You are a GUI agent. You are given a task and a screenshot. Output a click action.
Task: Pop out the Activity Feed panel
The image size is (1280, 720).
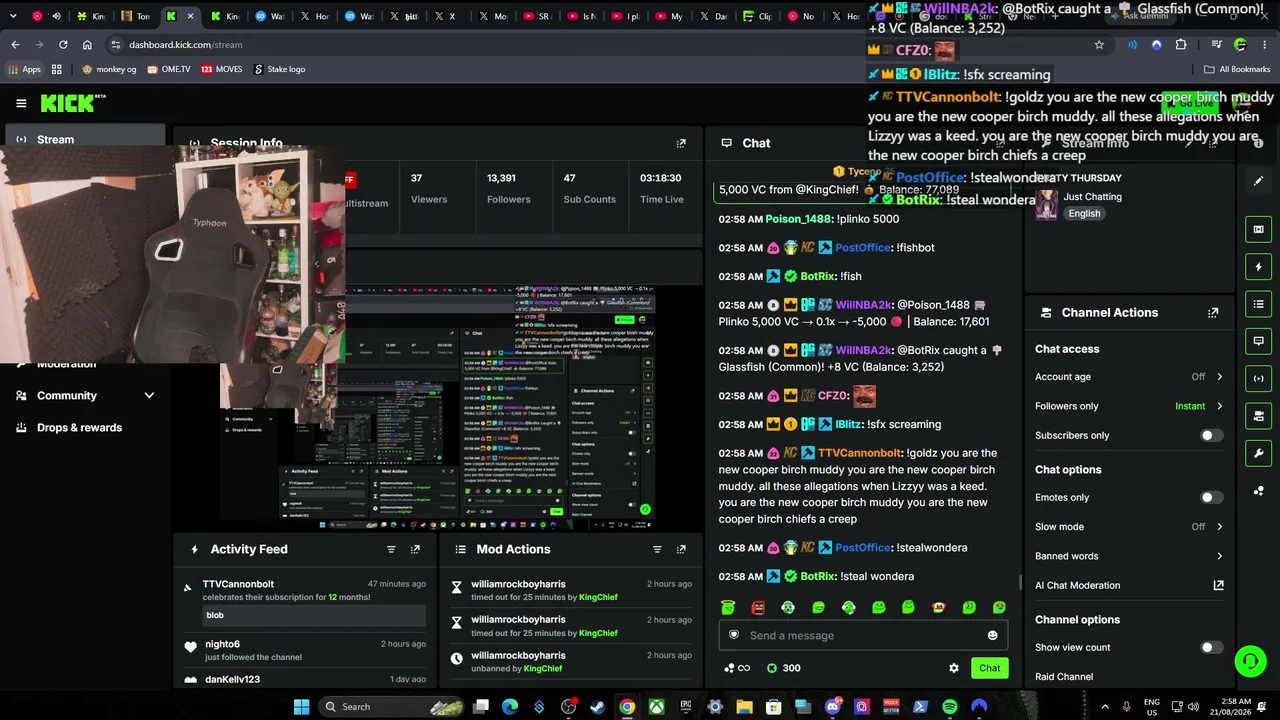(x=415, y=549)
